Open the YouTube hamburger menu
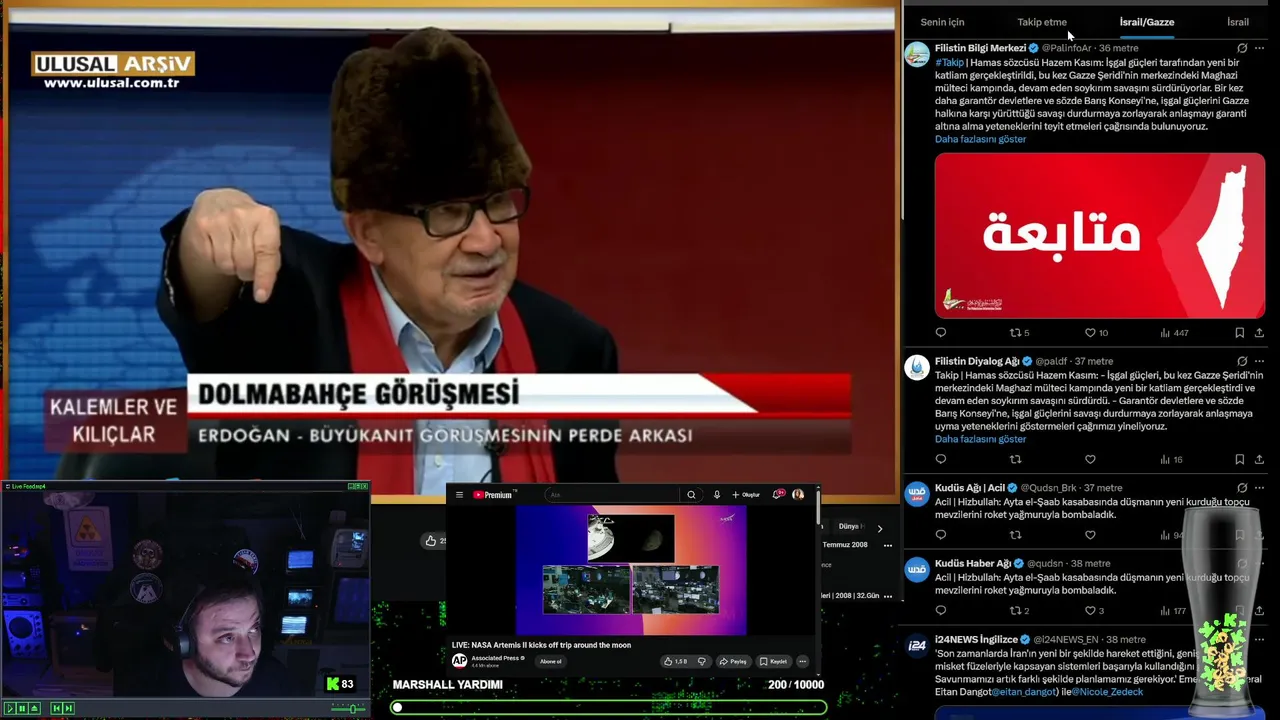The height and width of the screenshot is (720, 1280). (x=459, y=495)
